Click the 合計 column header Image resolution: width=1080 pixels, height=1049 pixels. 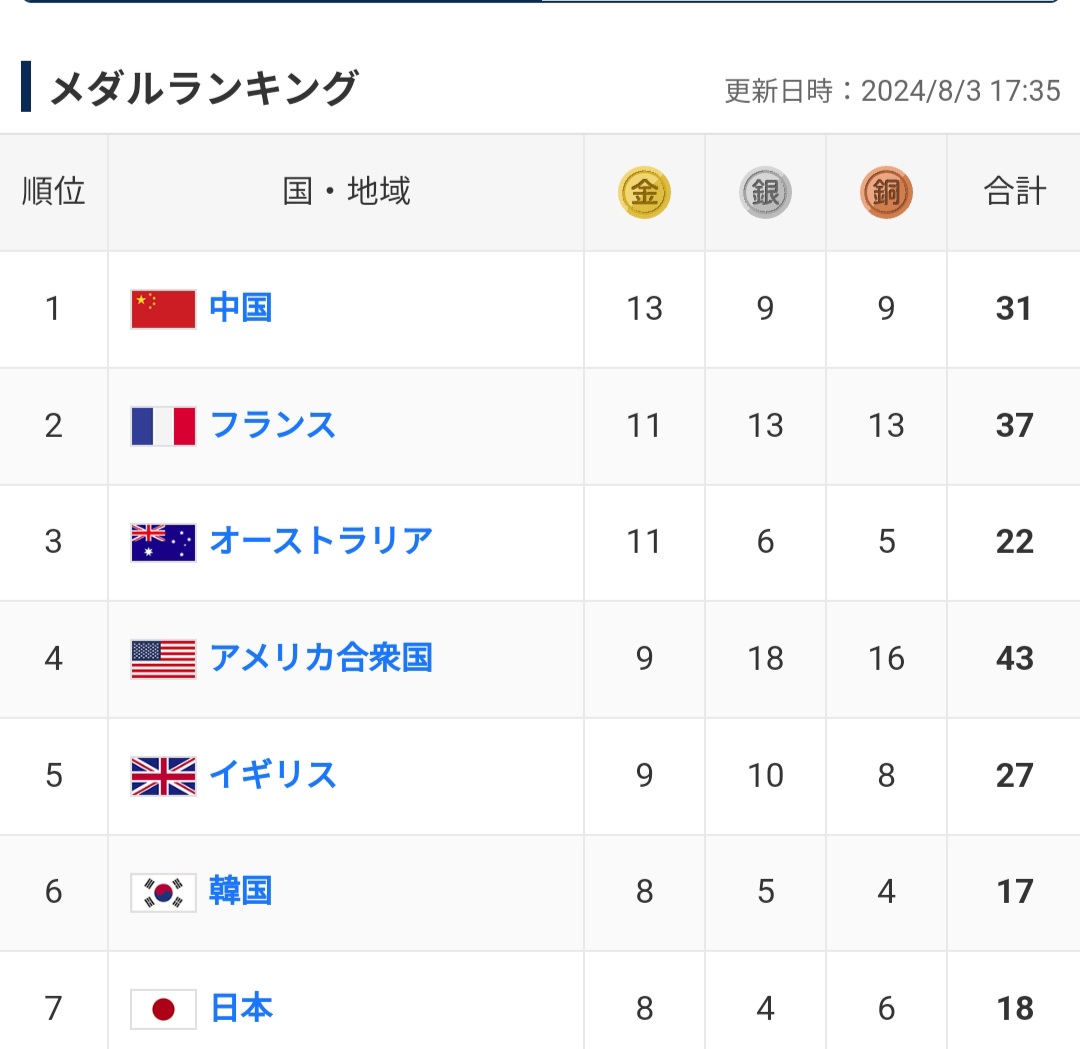point(1015,191)
